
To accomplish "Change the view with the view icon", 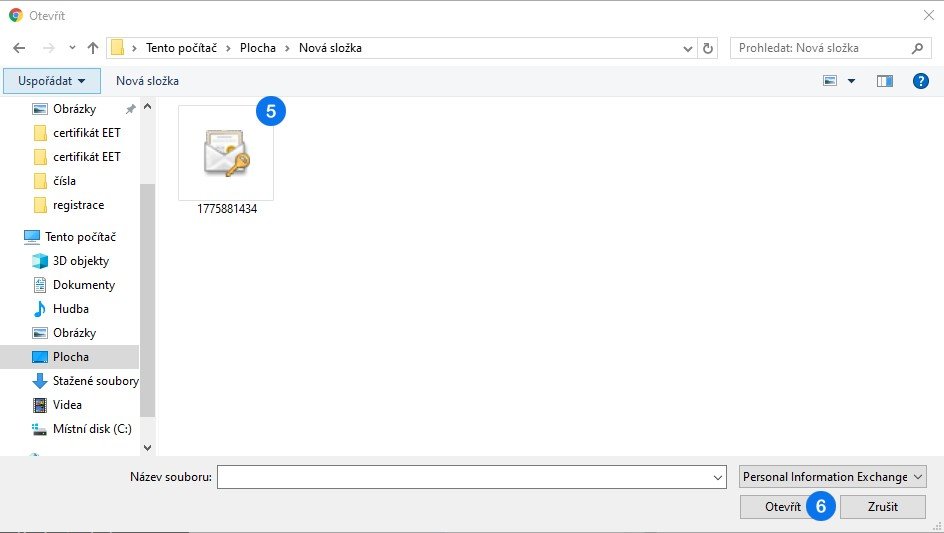I will [x=830, y=81].
